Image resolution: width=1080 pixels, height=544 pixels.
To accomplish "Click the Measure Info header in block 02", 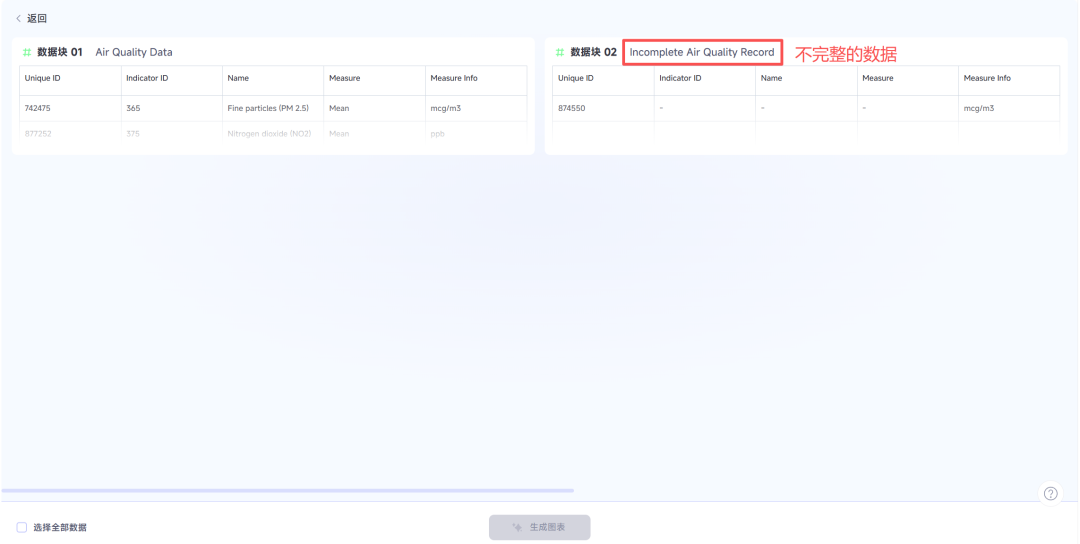I will tap(986, 78).
